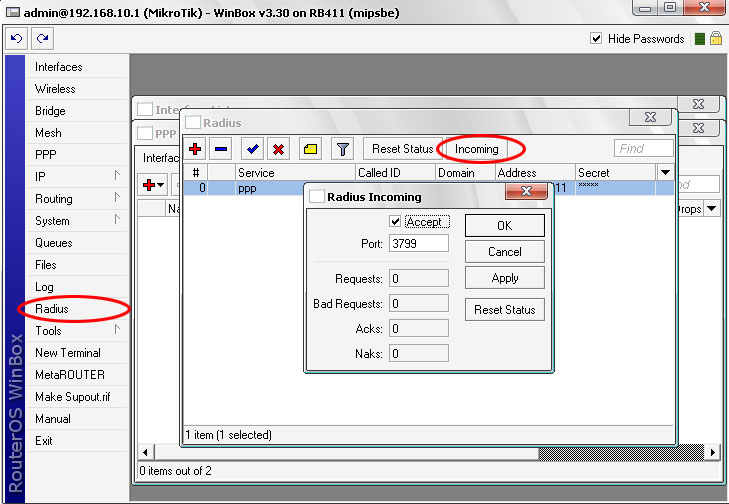Expand the IP submenu arrow
The image size is (729, 504).
(x=117, y=175)
